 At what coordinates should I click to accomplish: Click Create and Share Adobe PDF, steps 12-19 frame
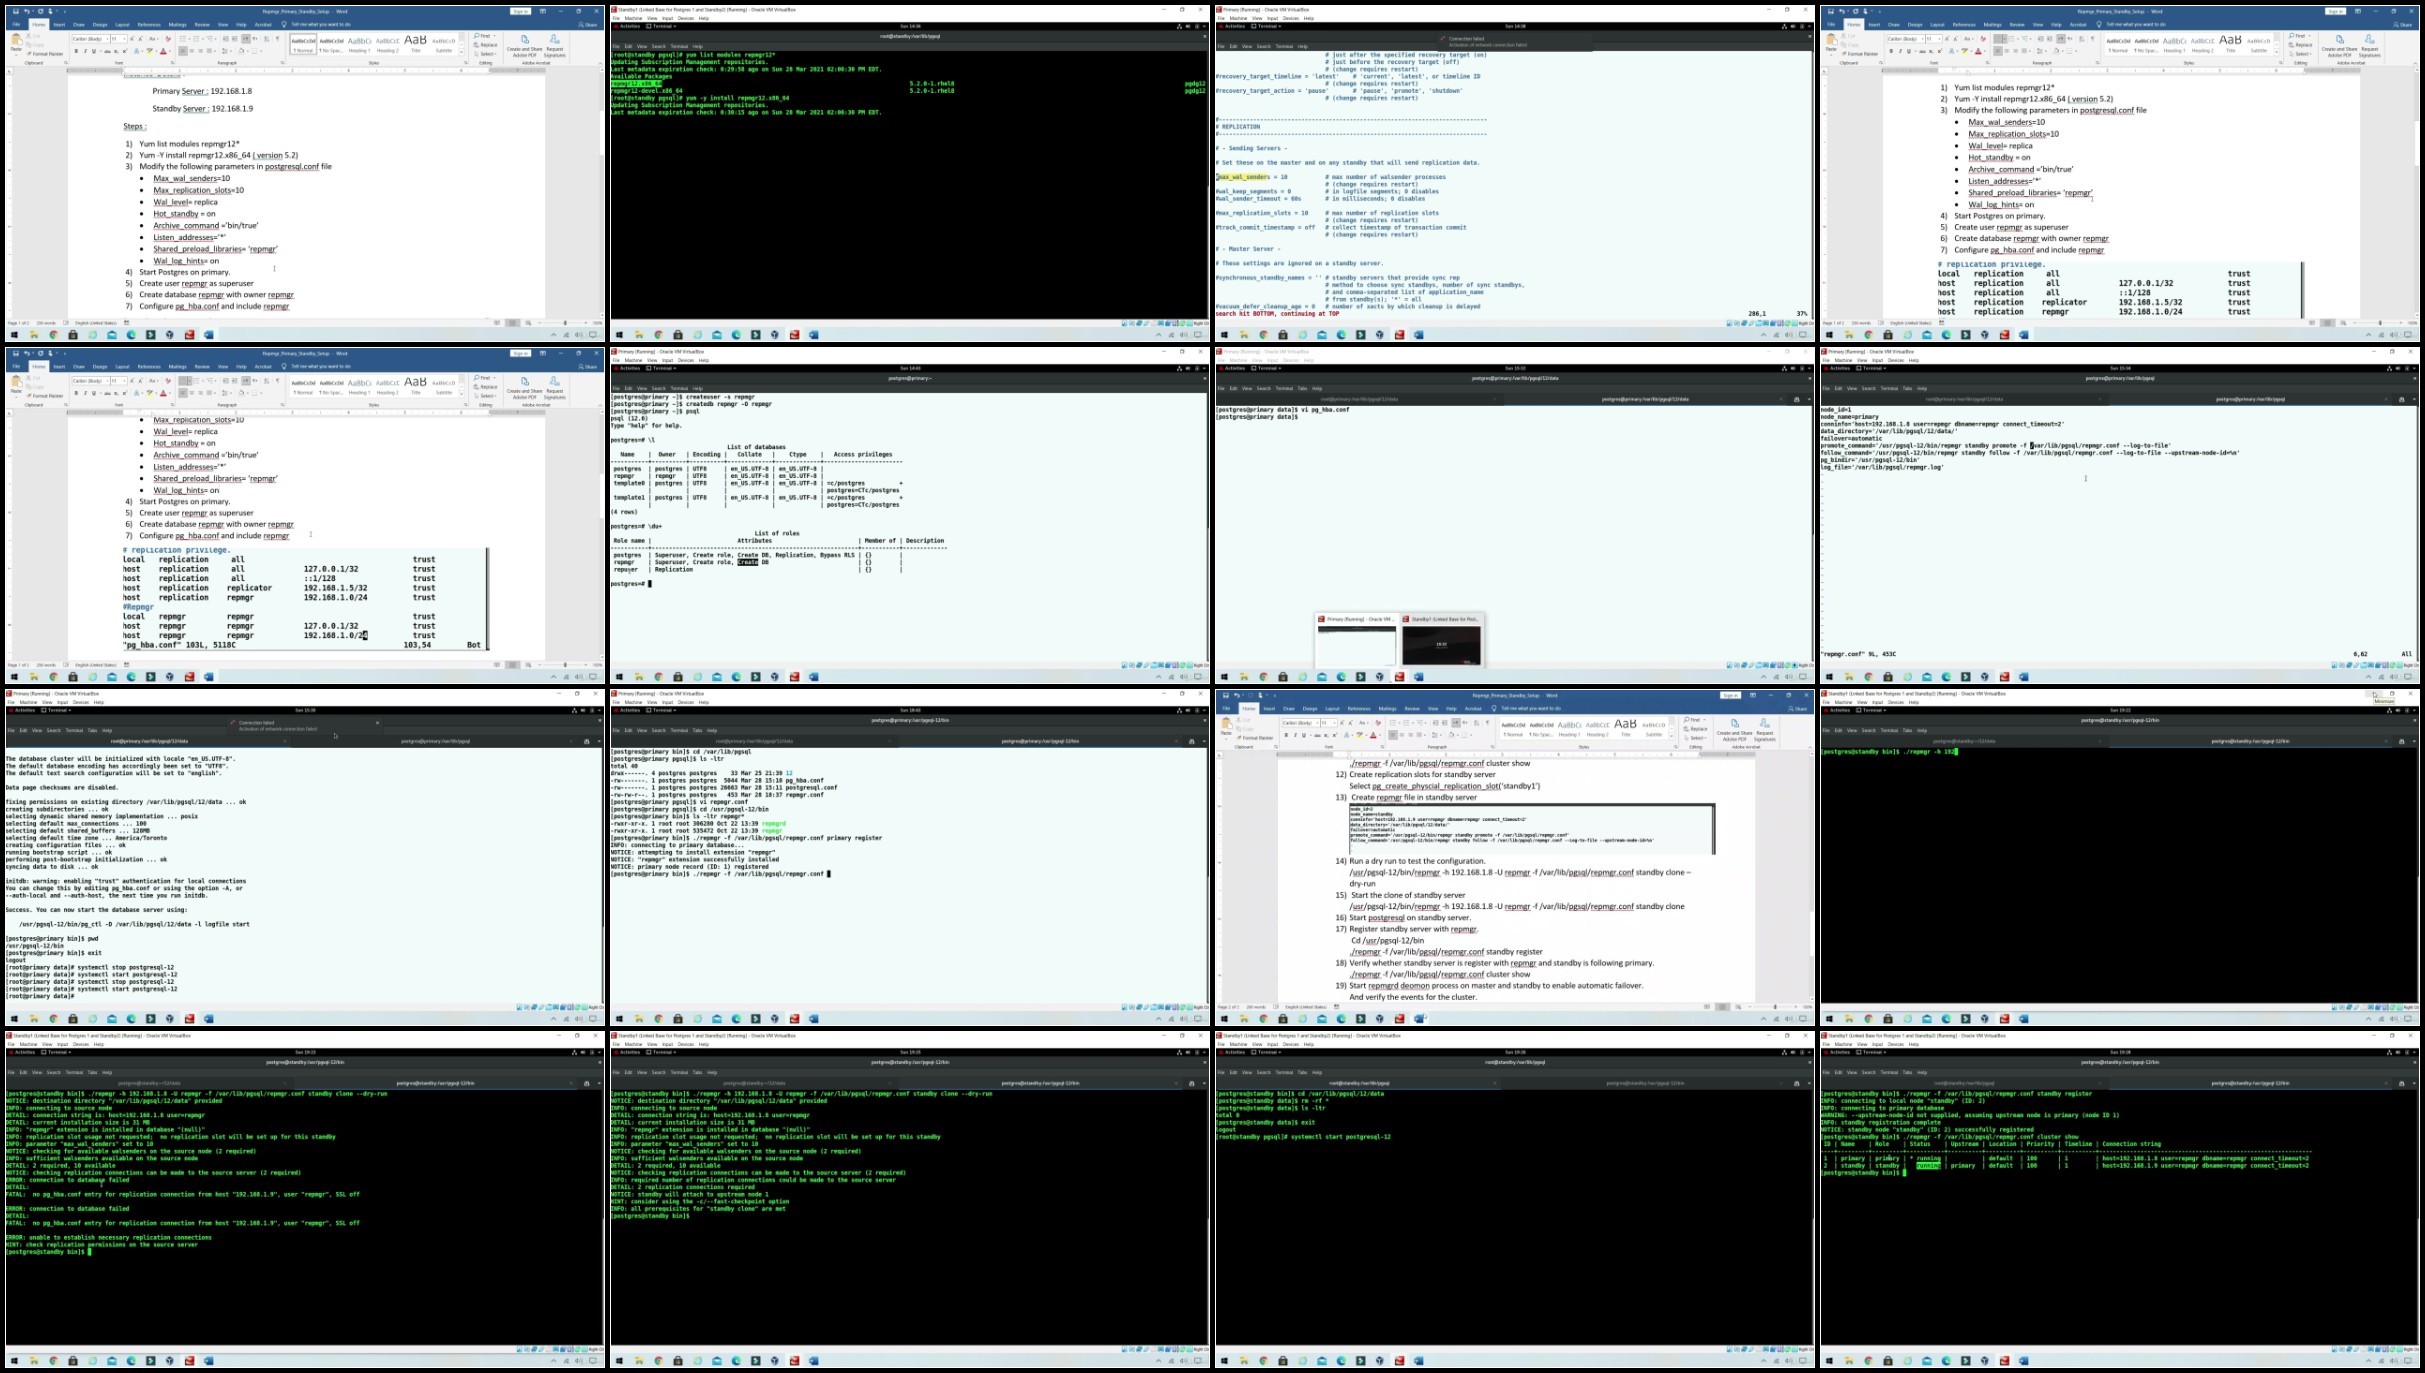click(x=1734, y=730)
